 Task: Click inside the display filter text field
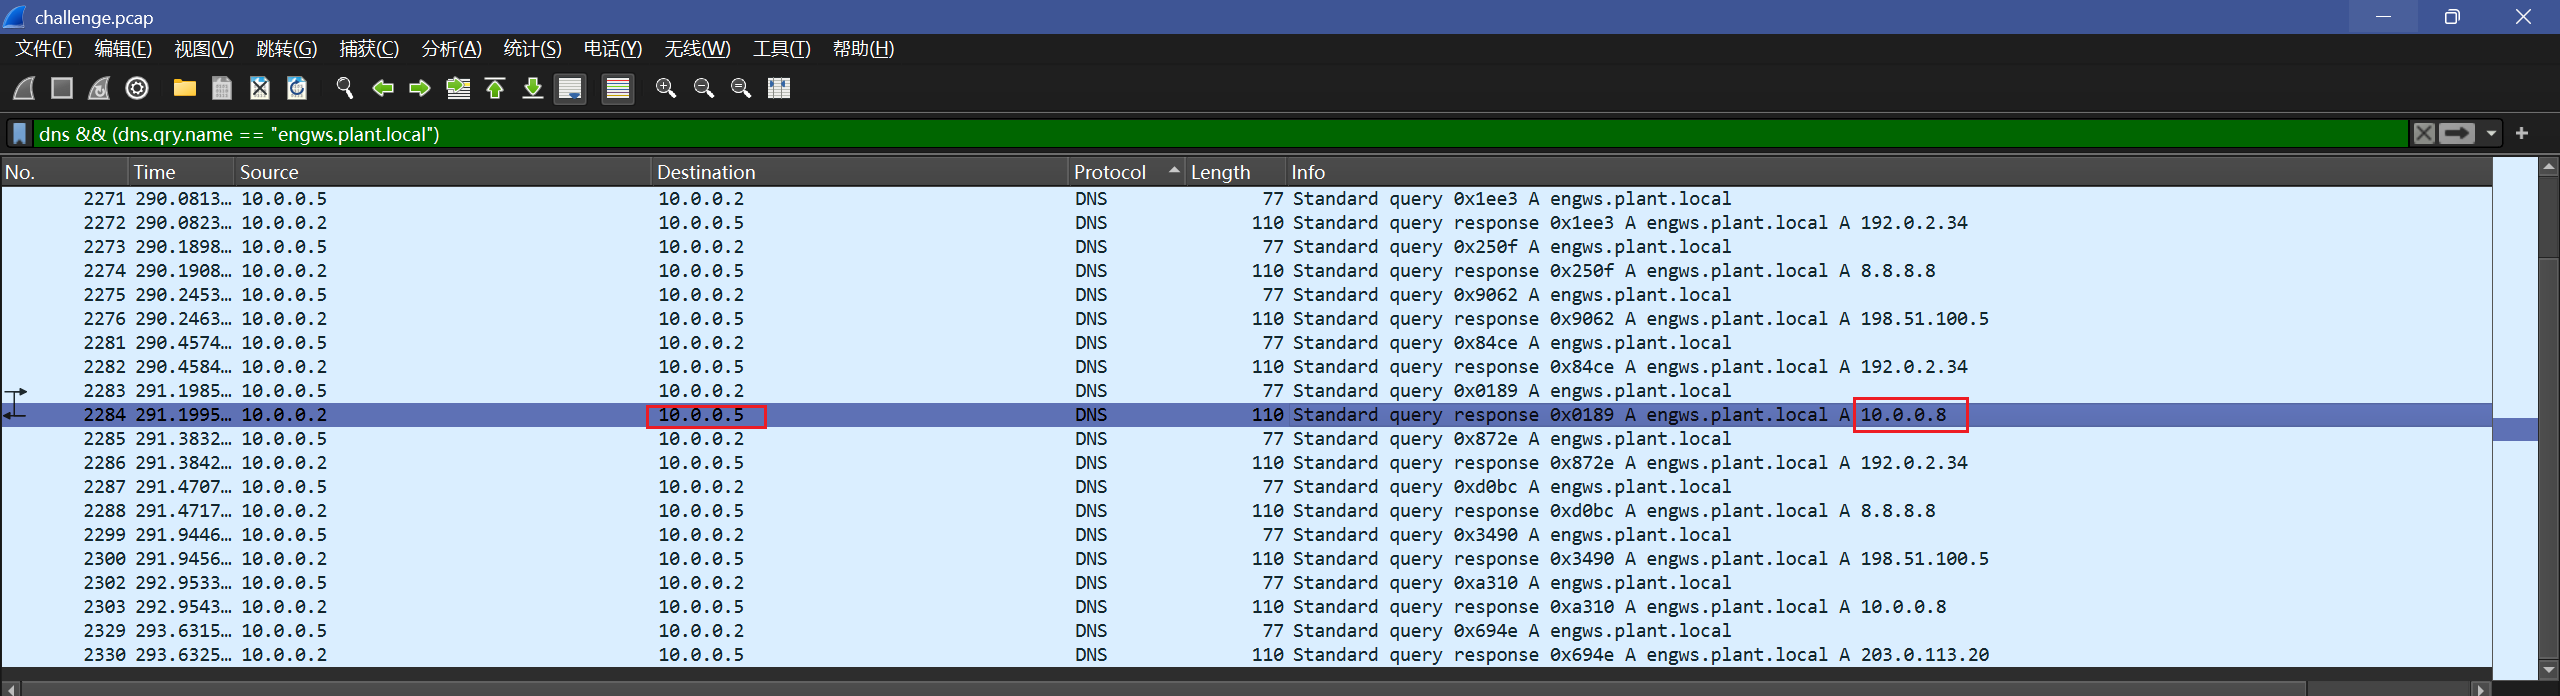(1200, 134)
